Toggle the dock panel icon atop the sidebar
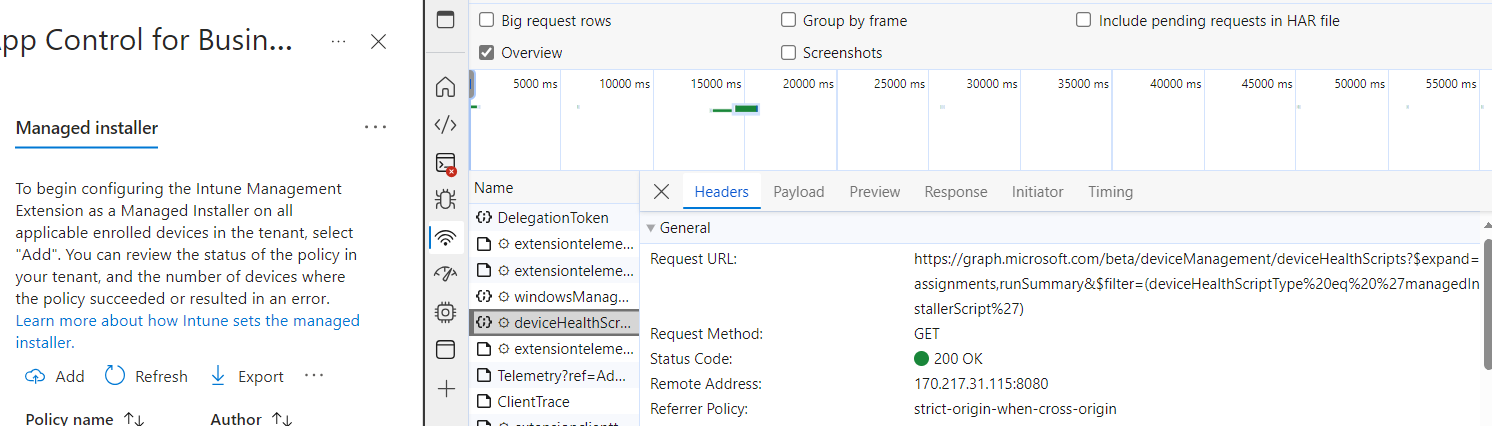 [446, 19]
